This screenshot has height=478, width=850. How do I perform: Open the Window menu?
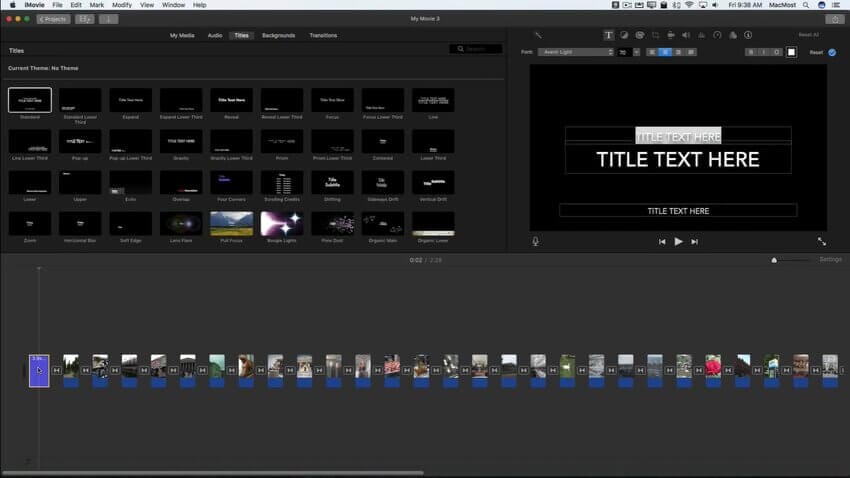(173, 5)
